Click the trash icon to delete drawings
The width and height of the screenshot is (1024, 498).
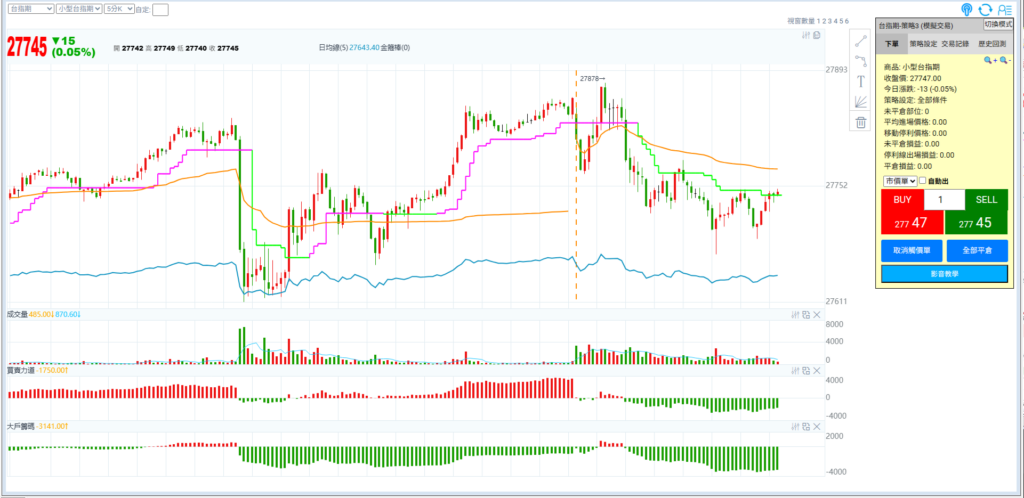860,122
